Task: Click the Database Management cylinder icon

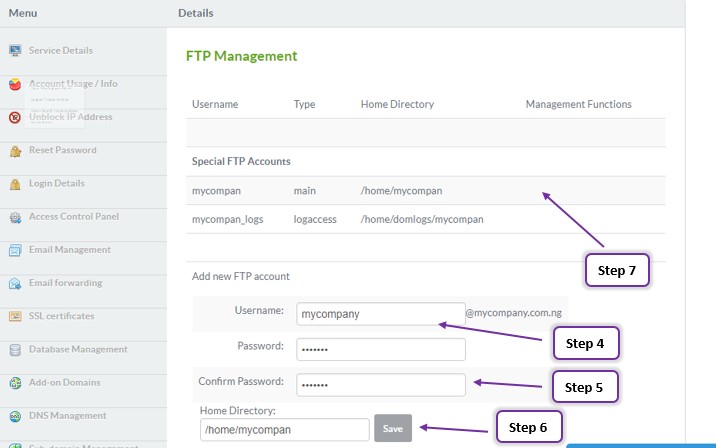Action: 15,350
